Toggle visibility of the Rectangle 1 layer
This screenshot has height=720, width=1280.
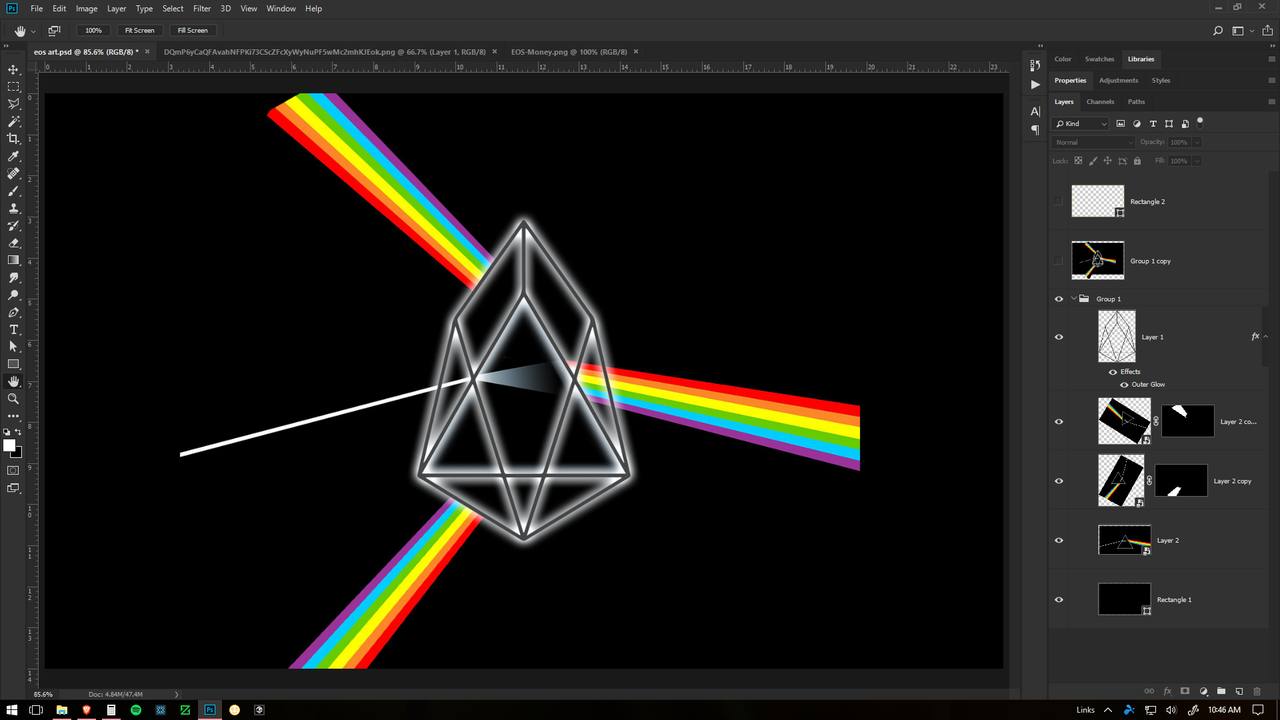(x=1058, y=599)
